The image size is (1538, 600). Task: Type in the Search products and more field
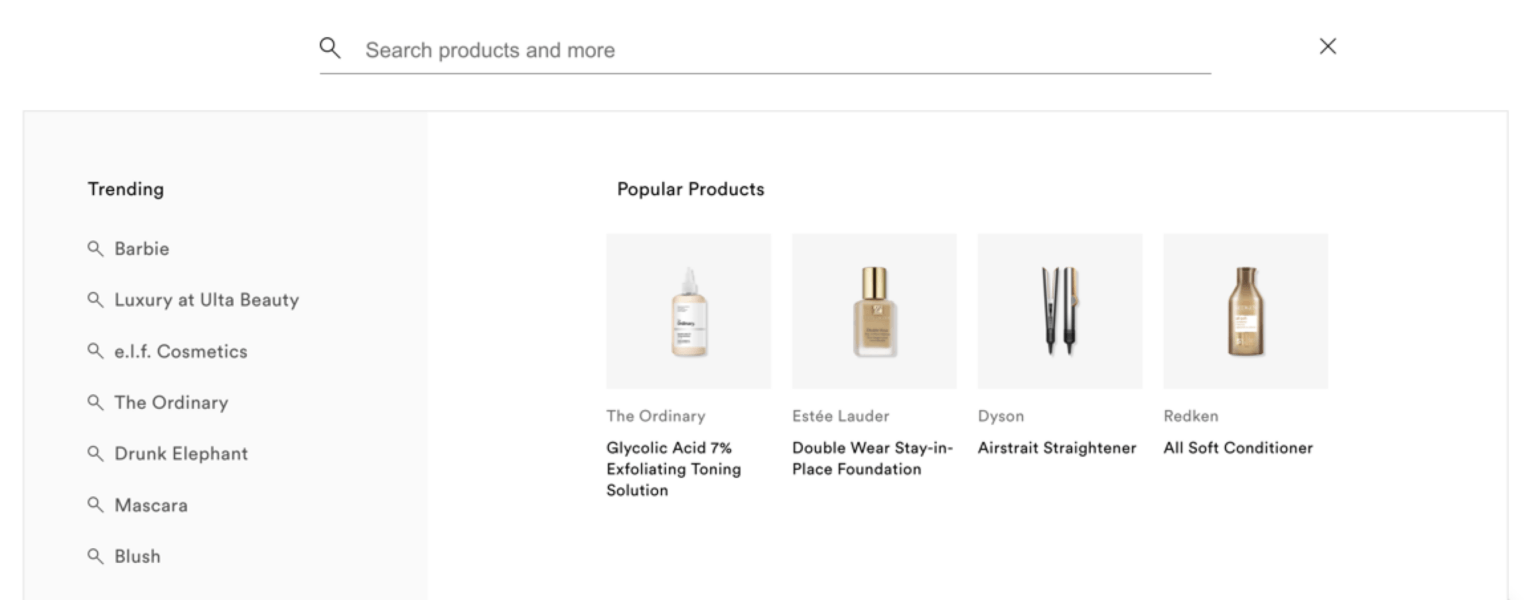(x=780, y=50)
